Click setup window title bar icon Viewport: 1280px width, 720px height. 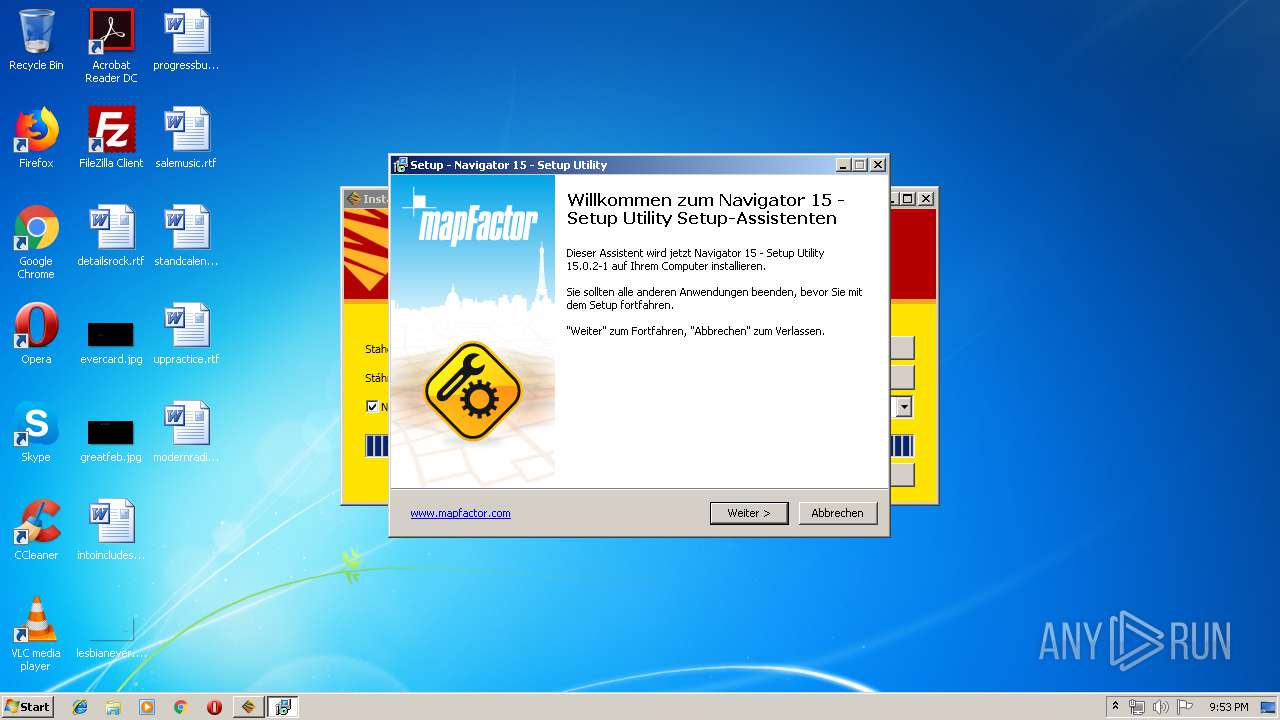[x=400, y=165]
